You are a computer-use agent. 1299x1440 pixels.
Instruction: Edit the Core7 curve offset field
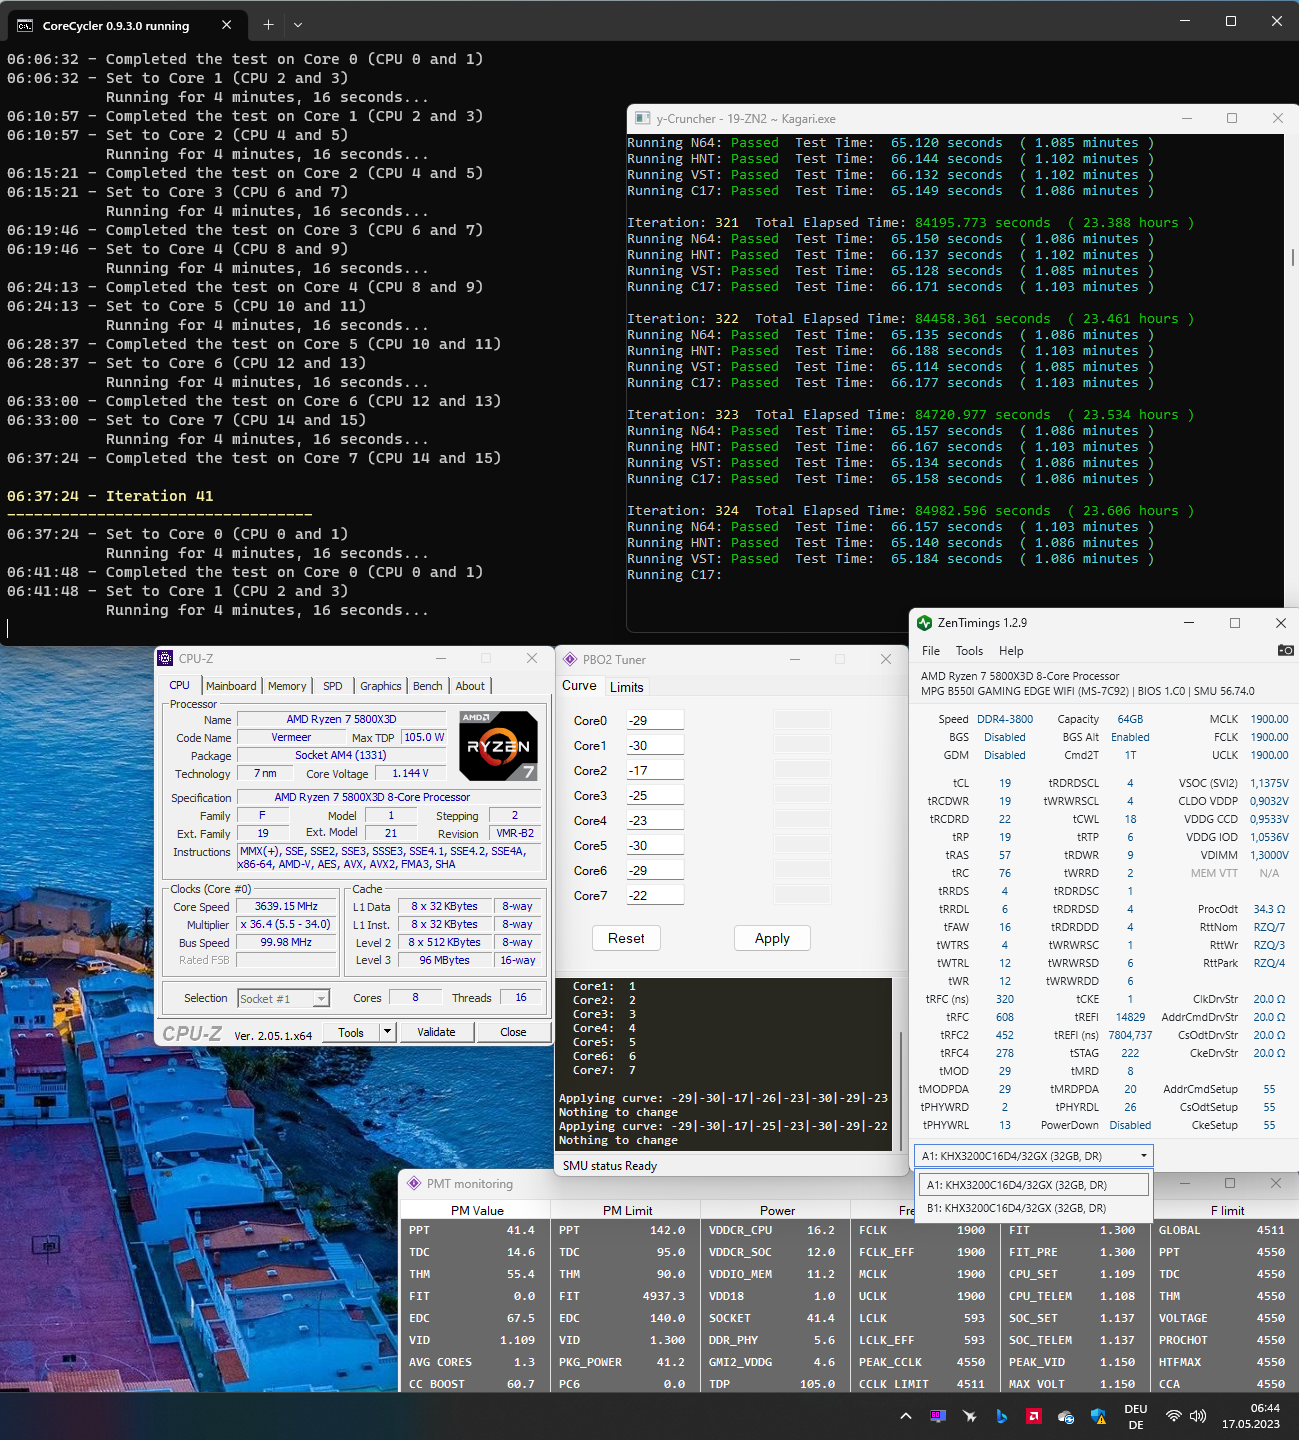coord(655,895)
